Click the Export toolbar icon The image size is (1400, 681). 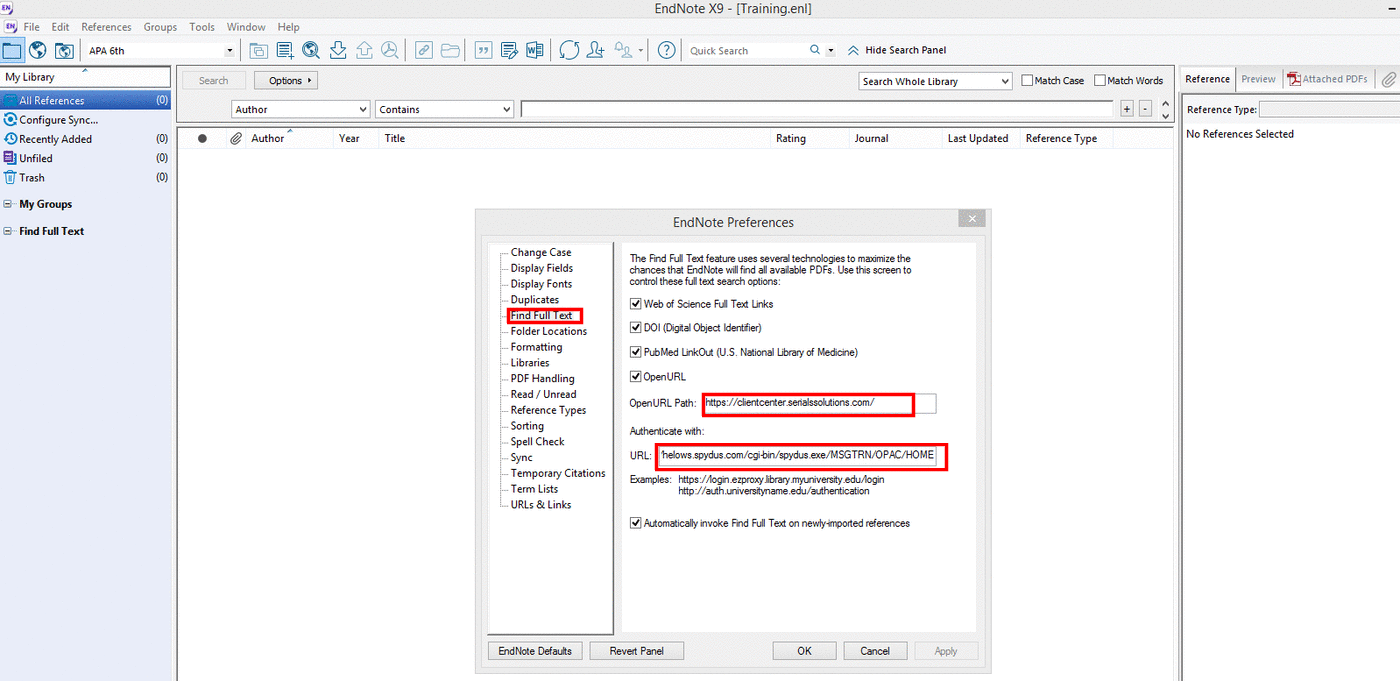click(364, 50)
